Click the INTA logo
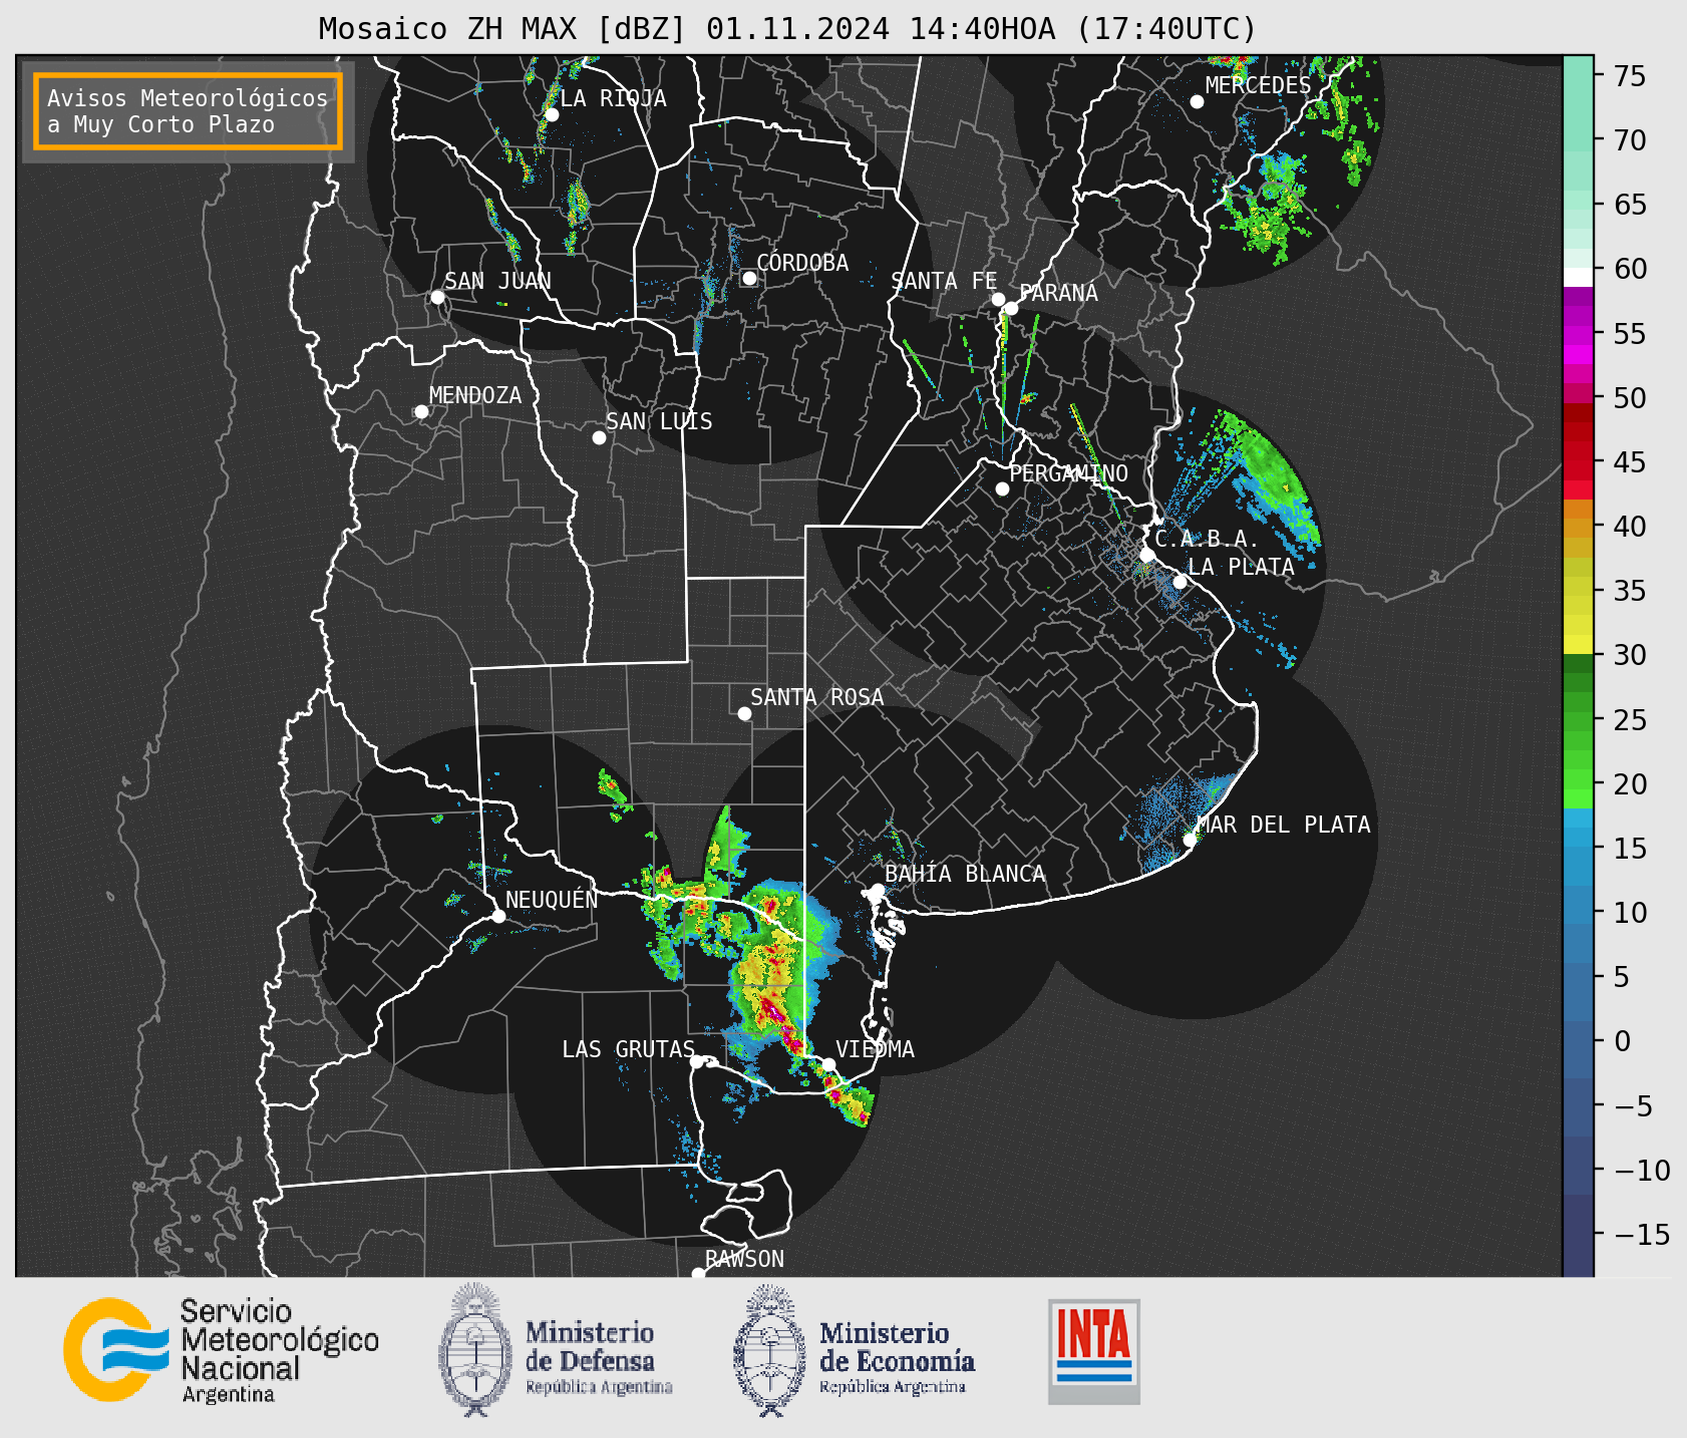Image resolution: width=1687 pixels, height=1438 pixels. (1094, 1351)
